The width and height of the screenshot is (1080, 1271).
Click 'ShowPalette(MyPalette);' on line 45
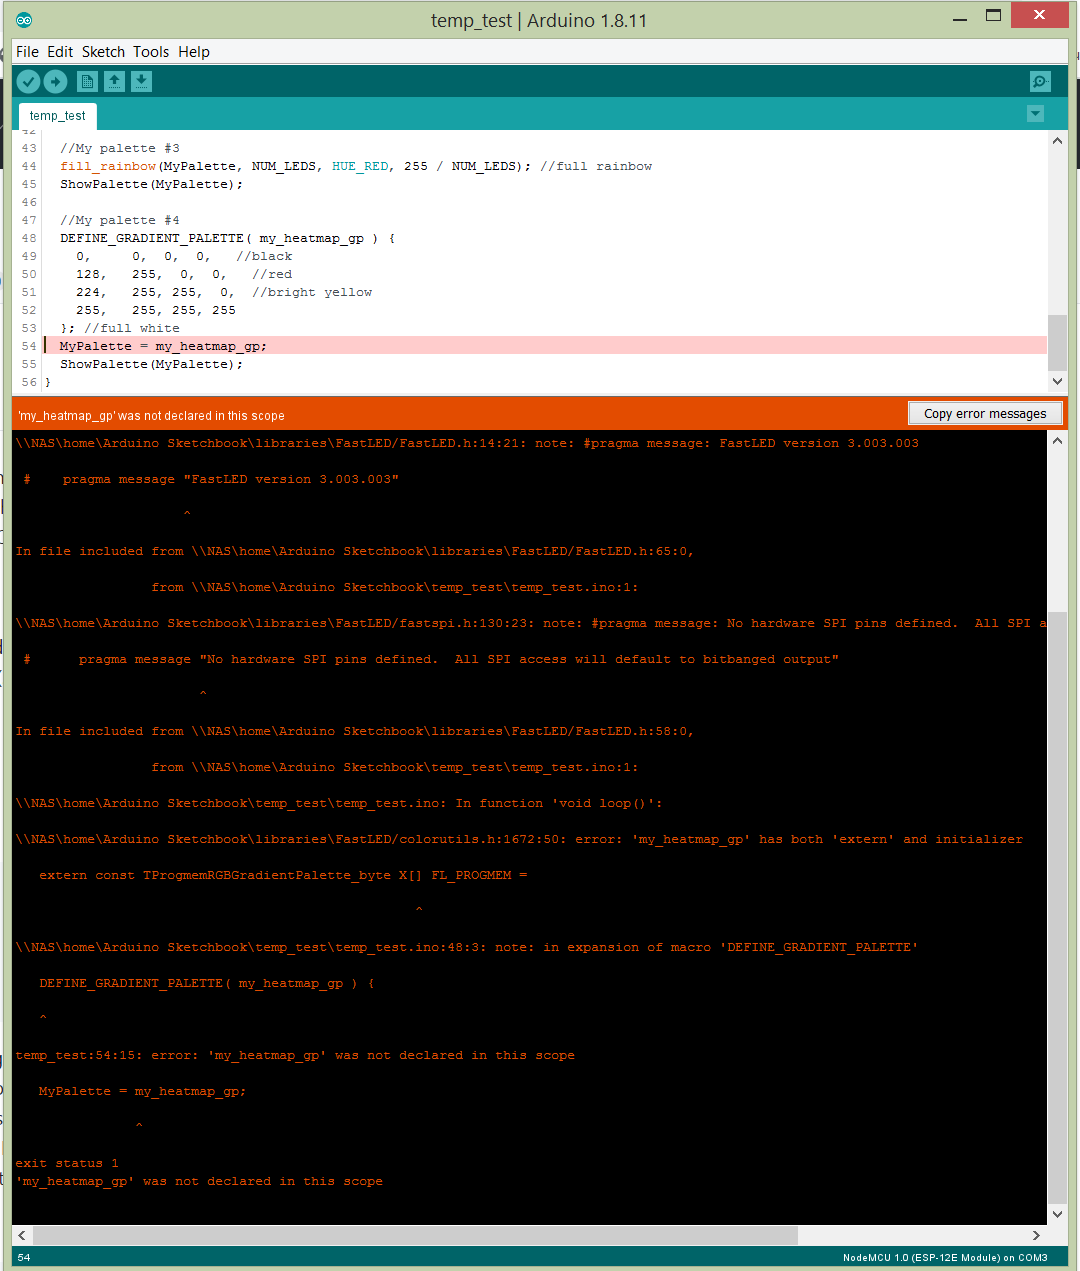coord(151,184)
